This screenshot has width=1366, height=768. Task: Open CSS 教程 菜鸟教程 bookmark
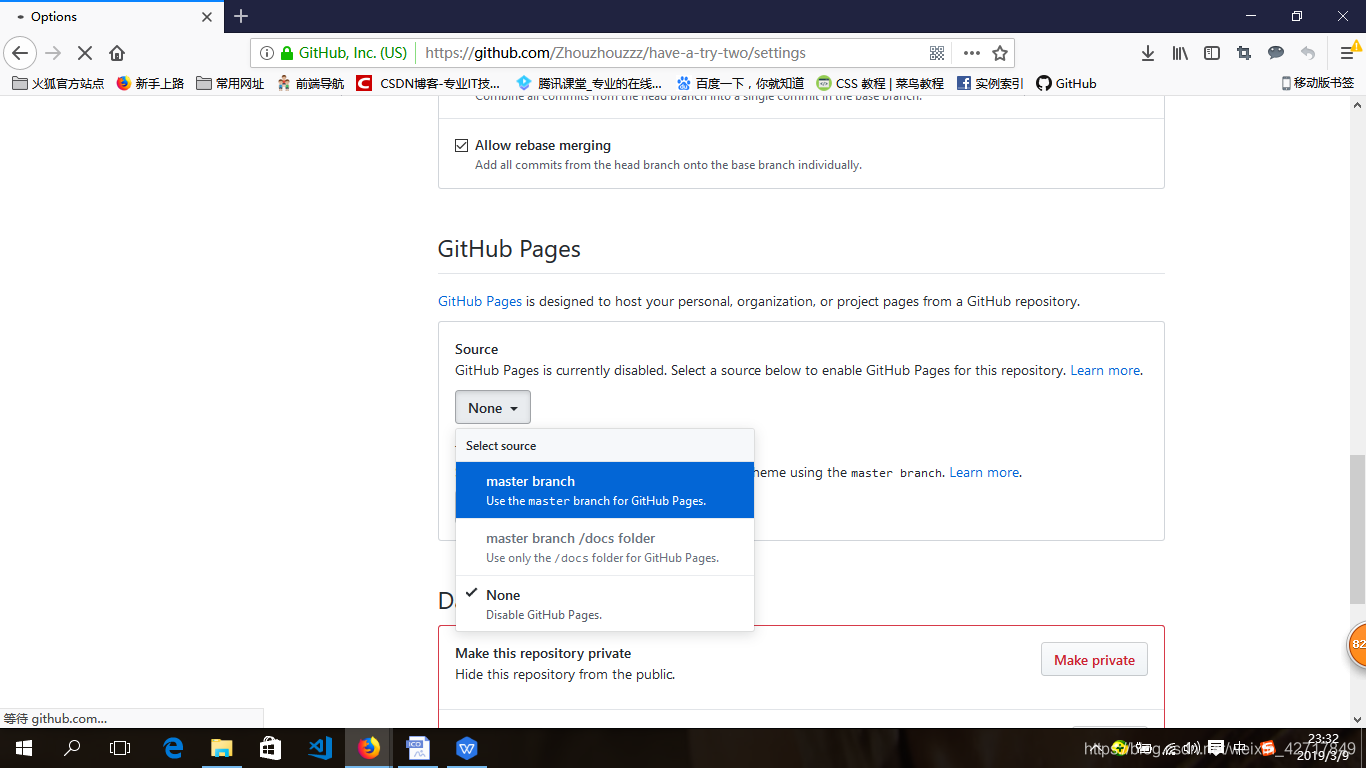pyautogui.click(x=880, y=83)
